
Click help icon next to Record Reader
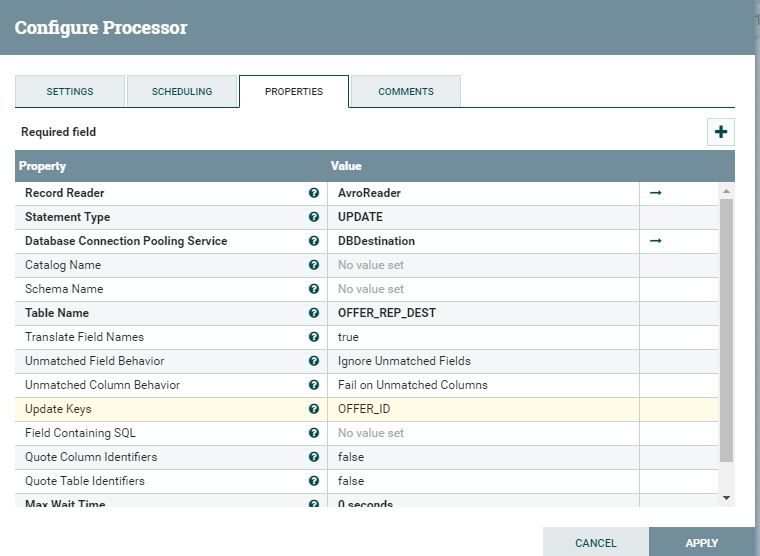coord(314,193)
